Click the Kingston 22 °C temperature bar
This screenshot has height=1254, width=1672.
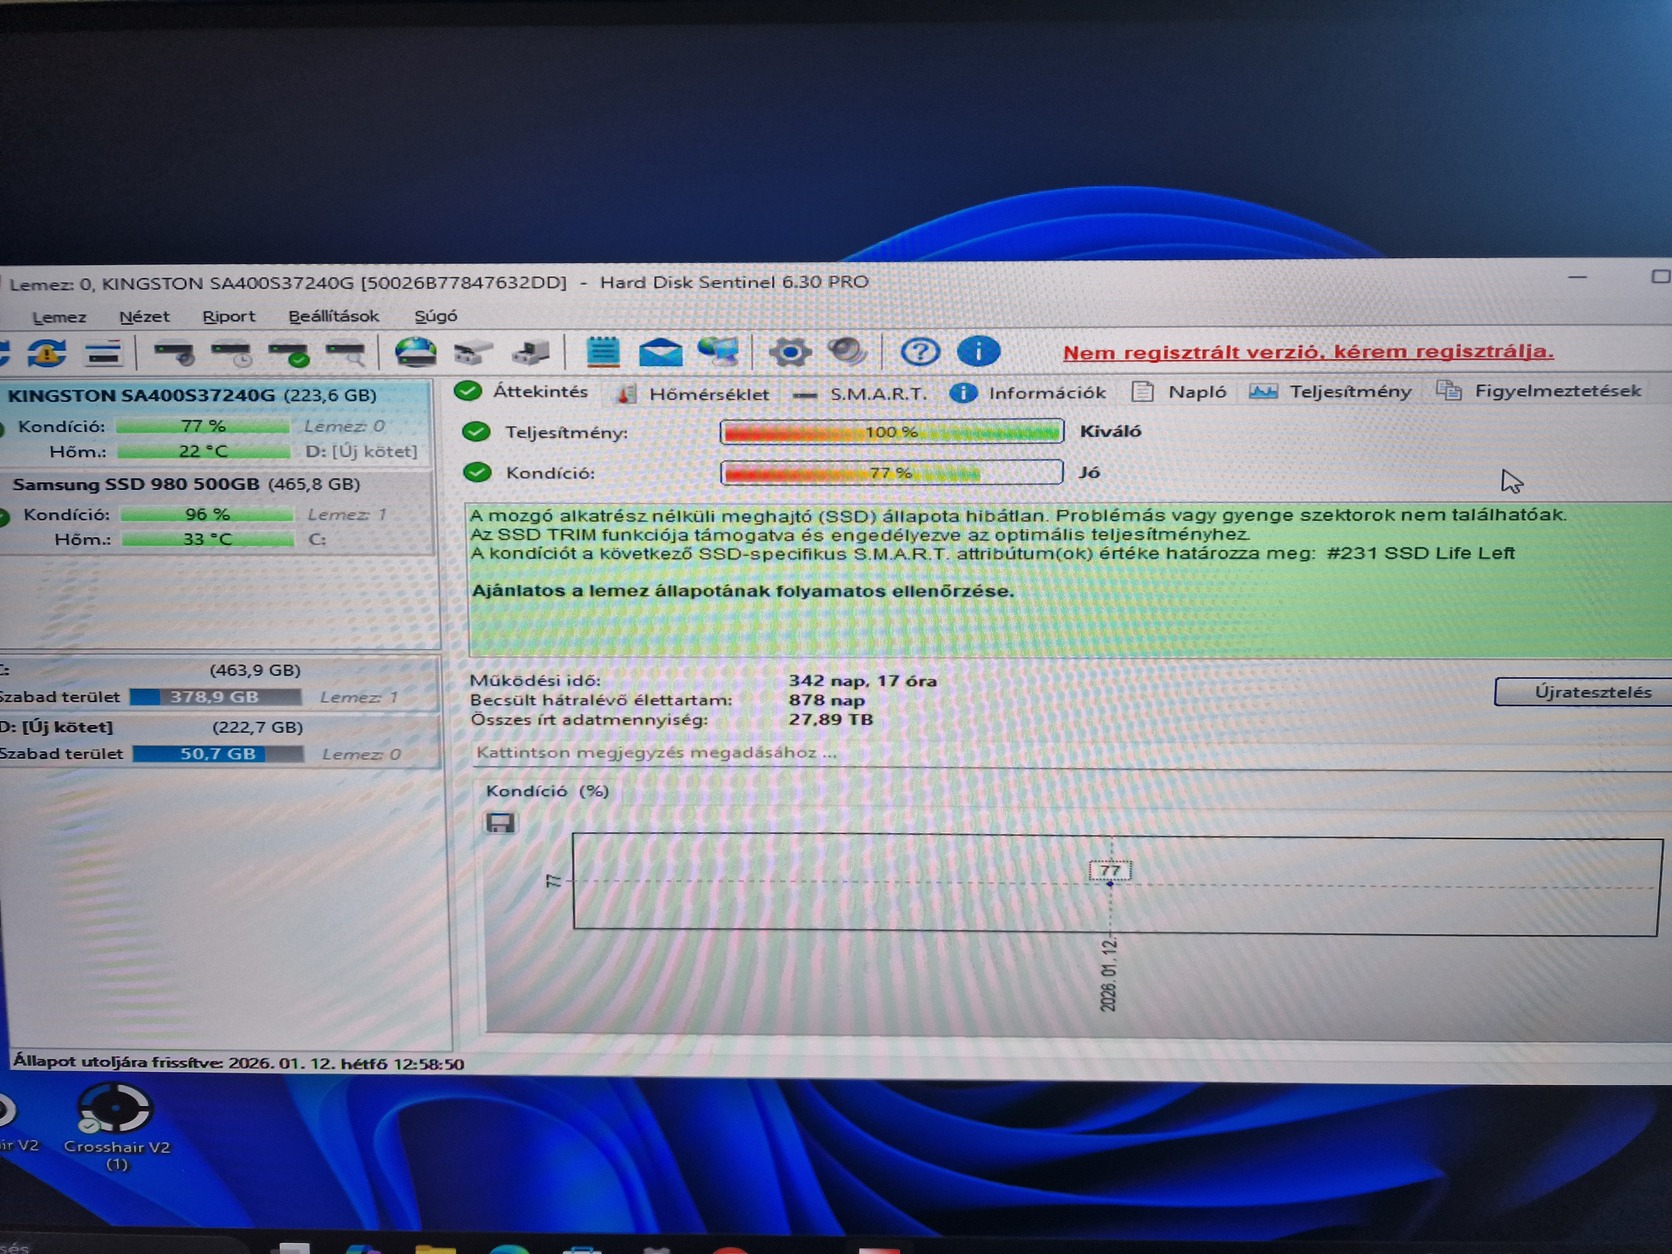203,451
